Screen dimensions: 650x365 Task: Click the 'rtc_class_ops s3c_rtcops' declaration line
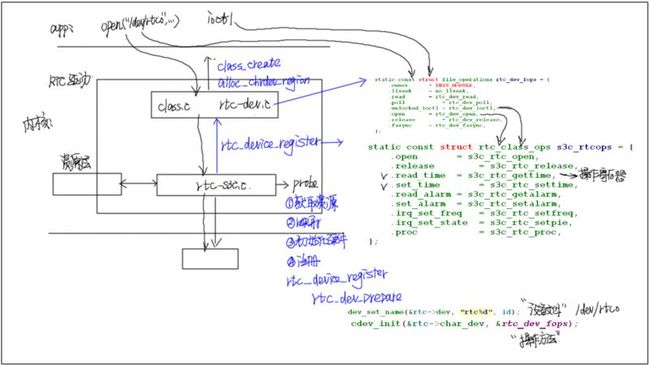500,147
